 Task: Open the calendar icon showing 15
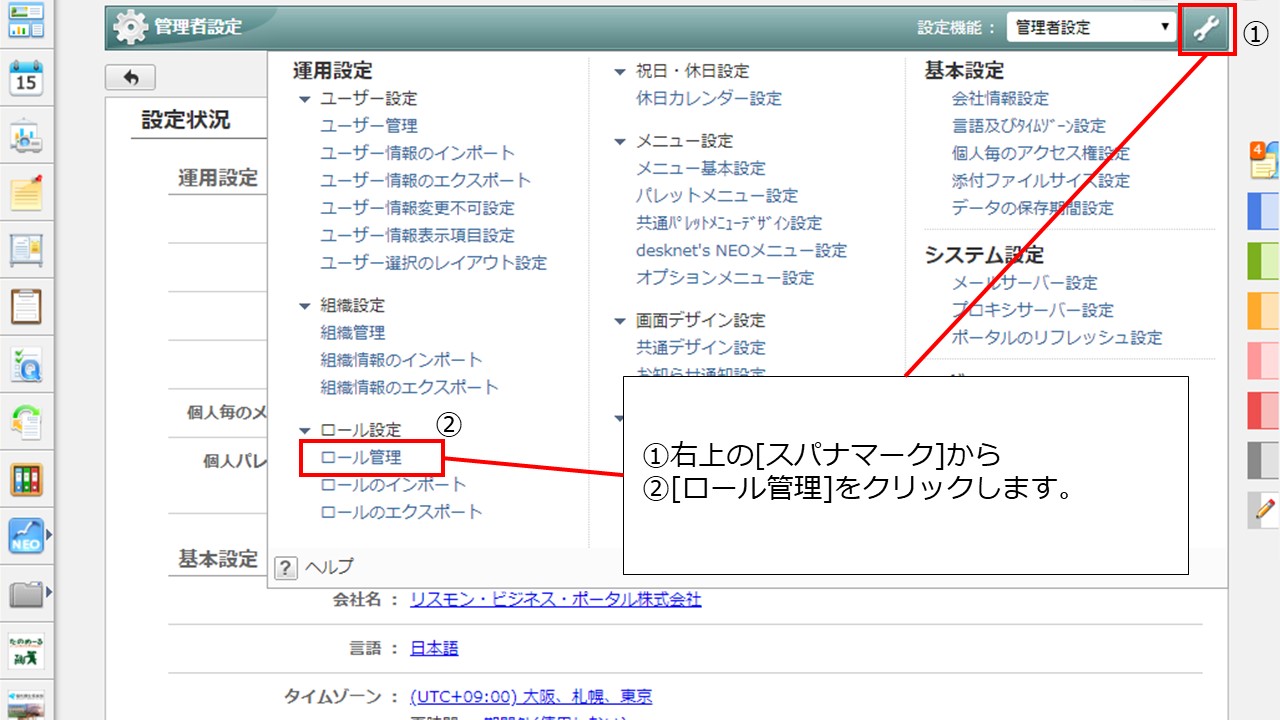pyautogui.click(x=25, y=78)
